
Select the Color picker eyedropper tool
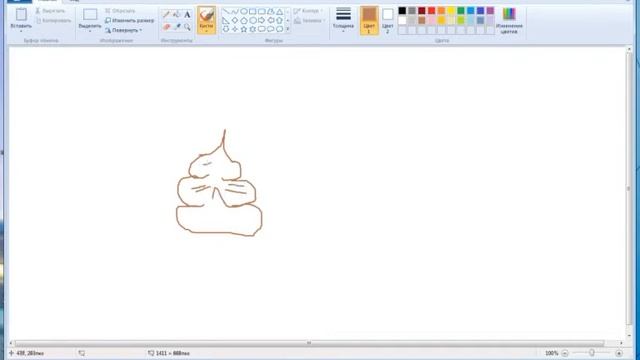(x=177, y=27)
